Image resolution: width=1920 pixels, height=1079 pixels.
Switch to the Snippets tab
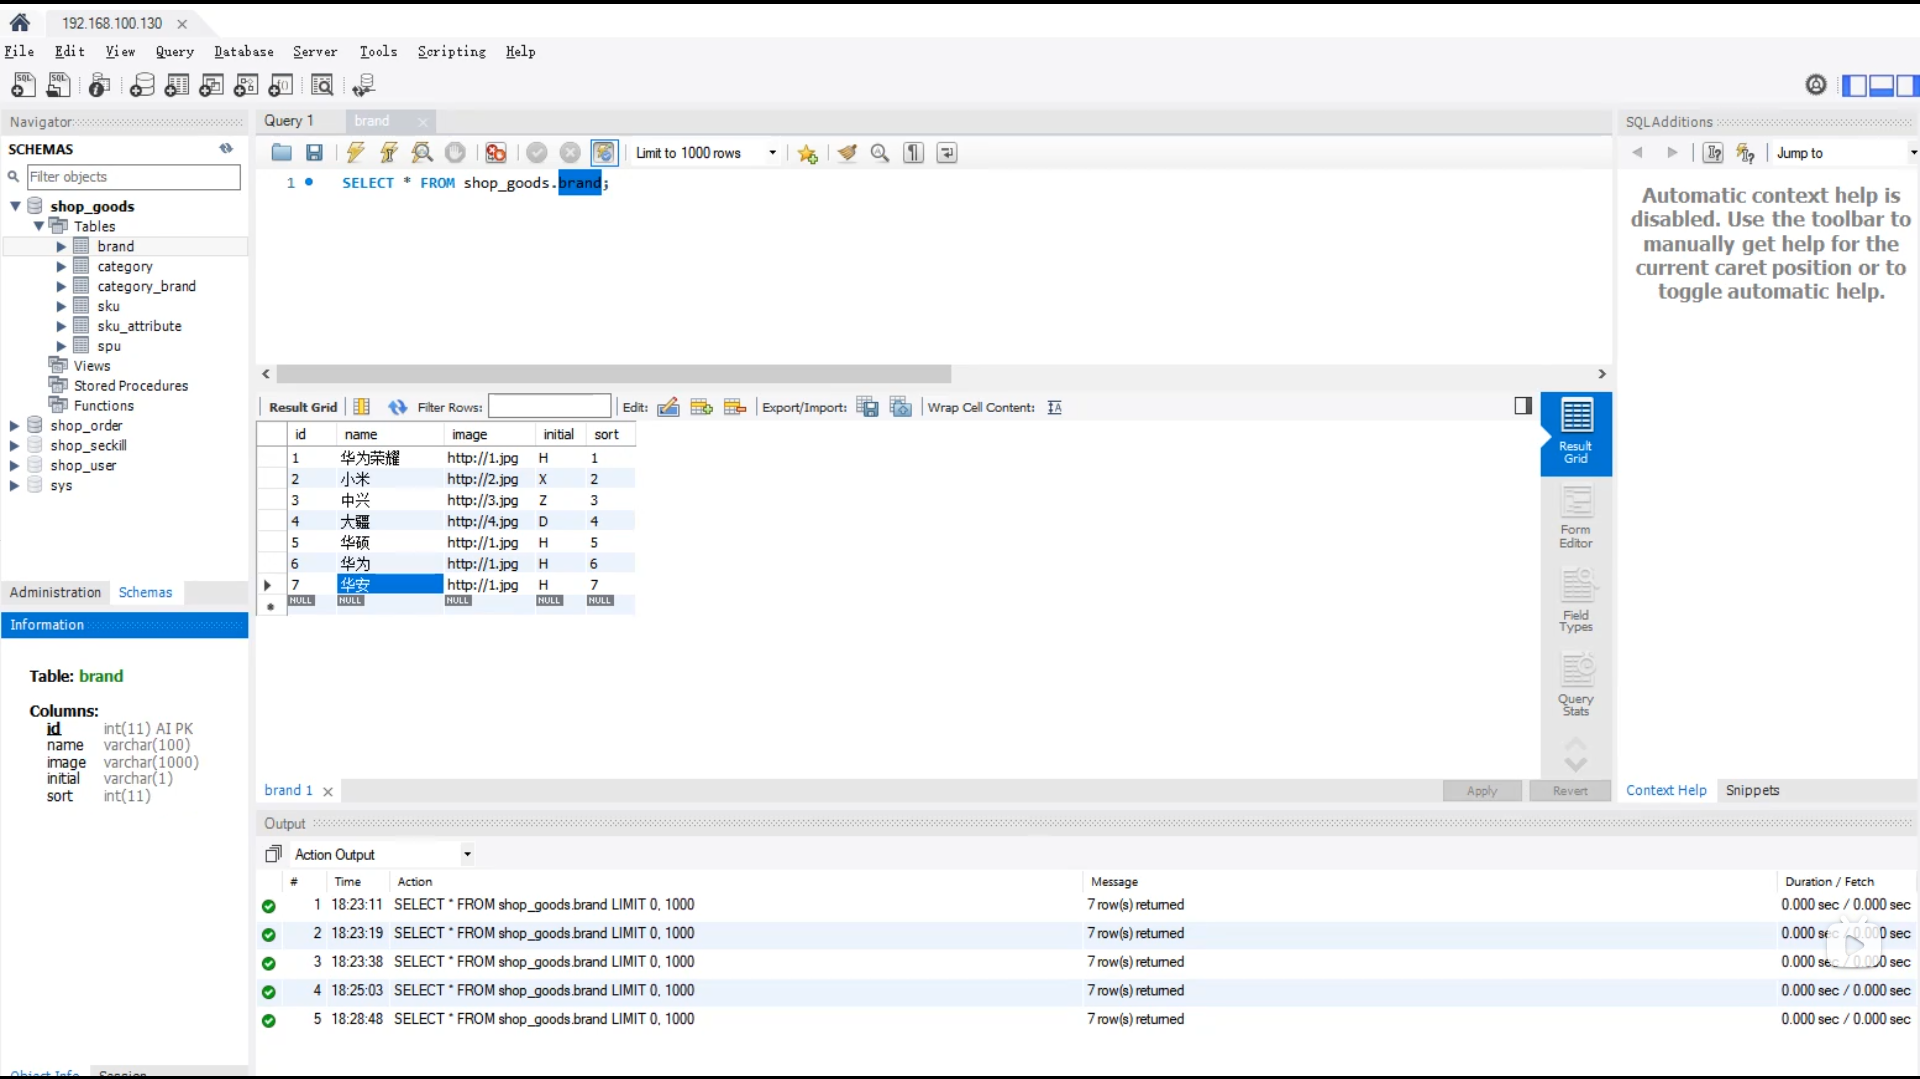coord(1753,790)
